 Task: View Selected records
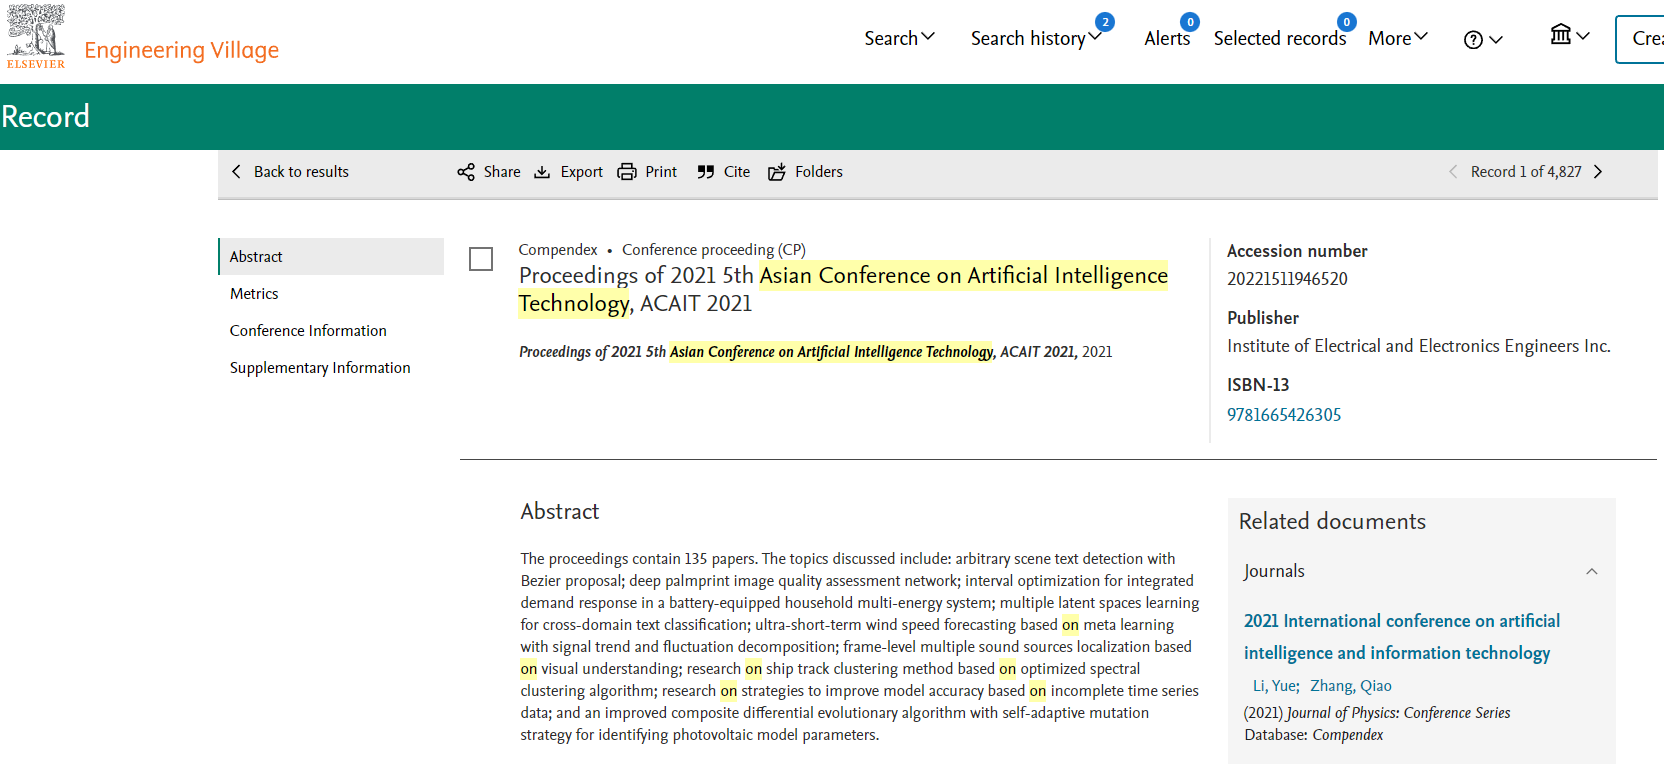pos(1280,38)
